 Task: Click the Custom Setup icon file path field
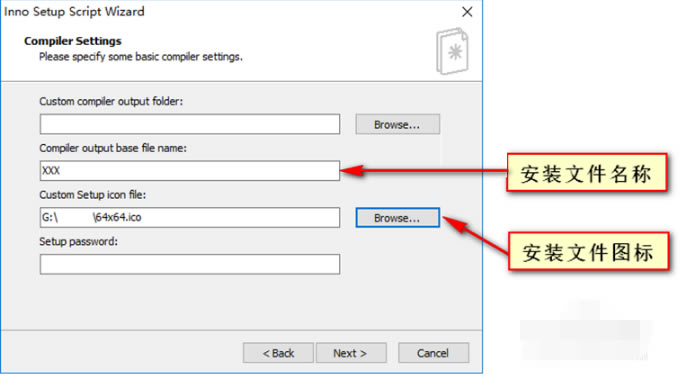tap(190, 217)
